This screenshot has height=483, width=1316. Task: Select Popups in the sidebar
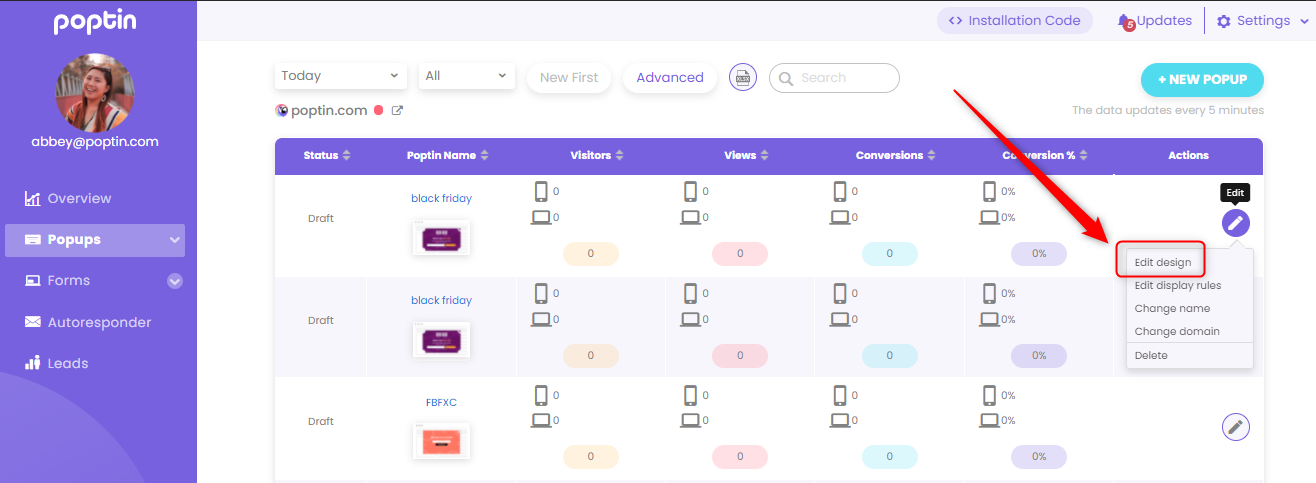95,239
